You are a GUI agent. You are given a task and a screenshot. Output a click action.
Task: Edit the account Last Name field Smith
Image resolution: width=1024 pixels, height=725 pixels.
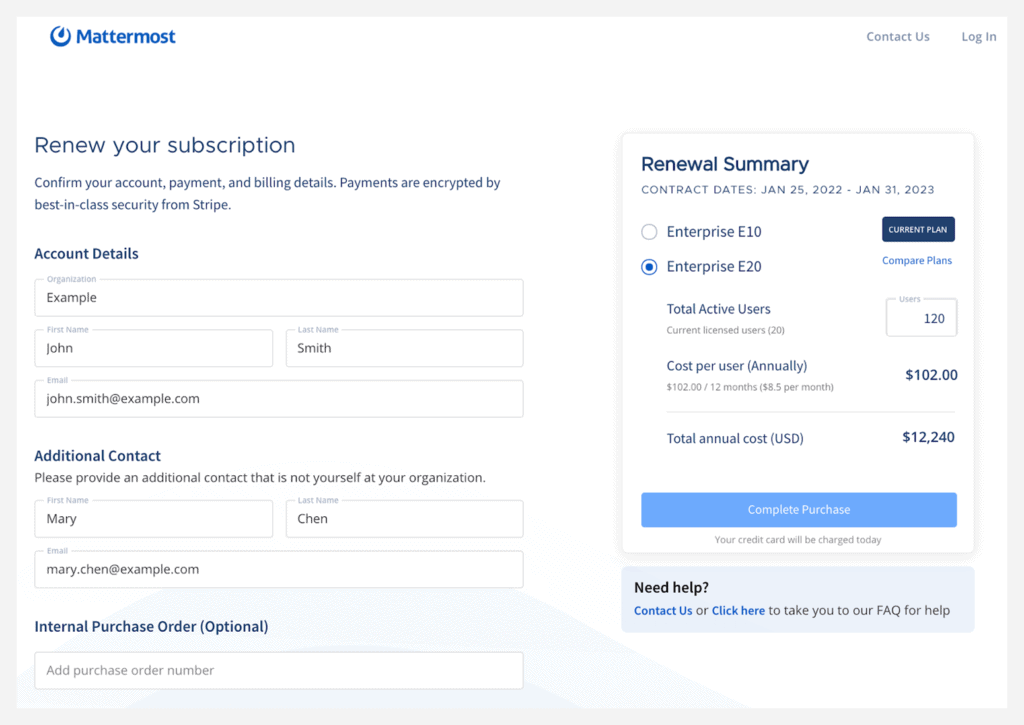[x=404, y=348]
